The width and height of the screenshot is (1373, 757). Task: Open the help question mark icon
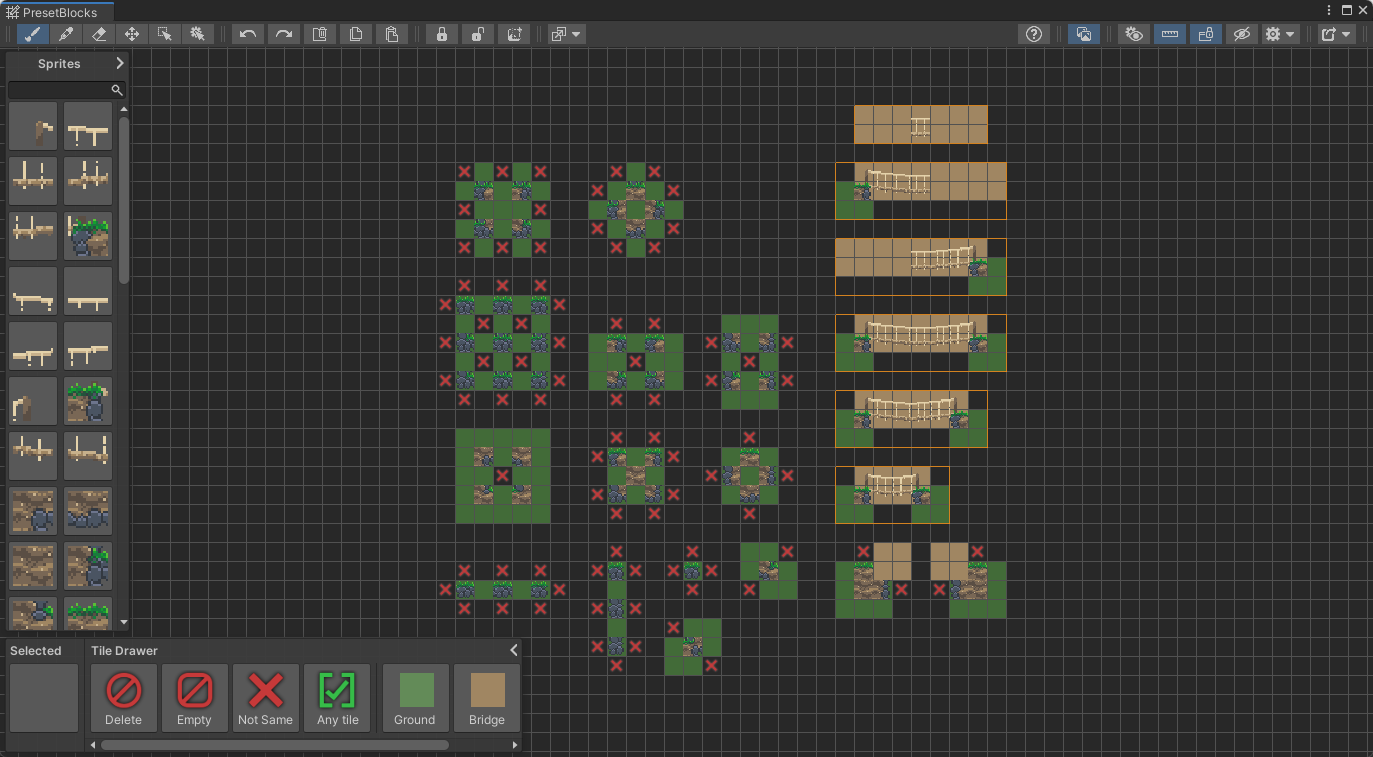(1034, 34)
